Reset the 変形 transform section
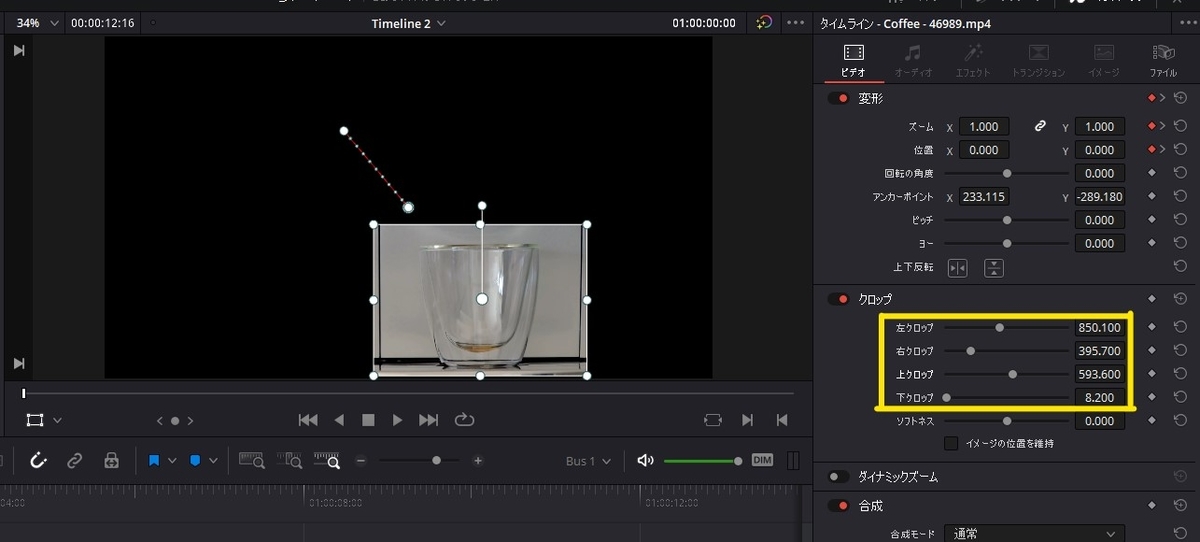This screenshot has width=1200, height=542. [x=1180, y=98]
